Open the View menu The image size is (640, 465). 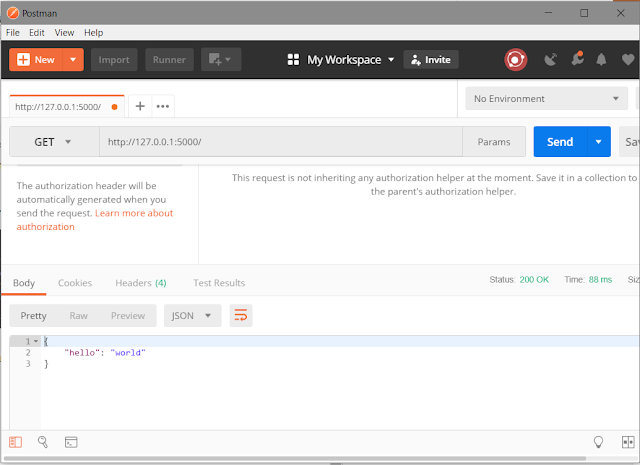coord(64,33)
